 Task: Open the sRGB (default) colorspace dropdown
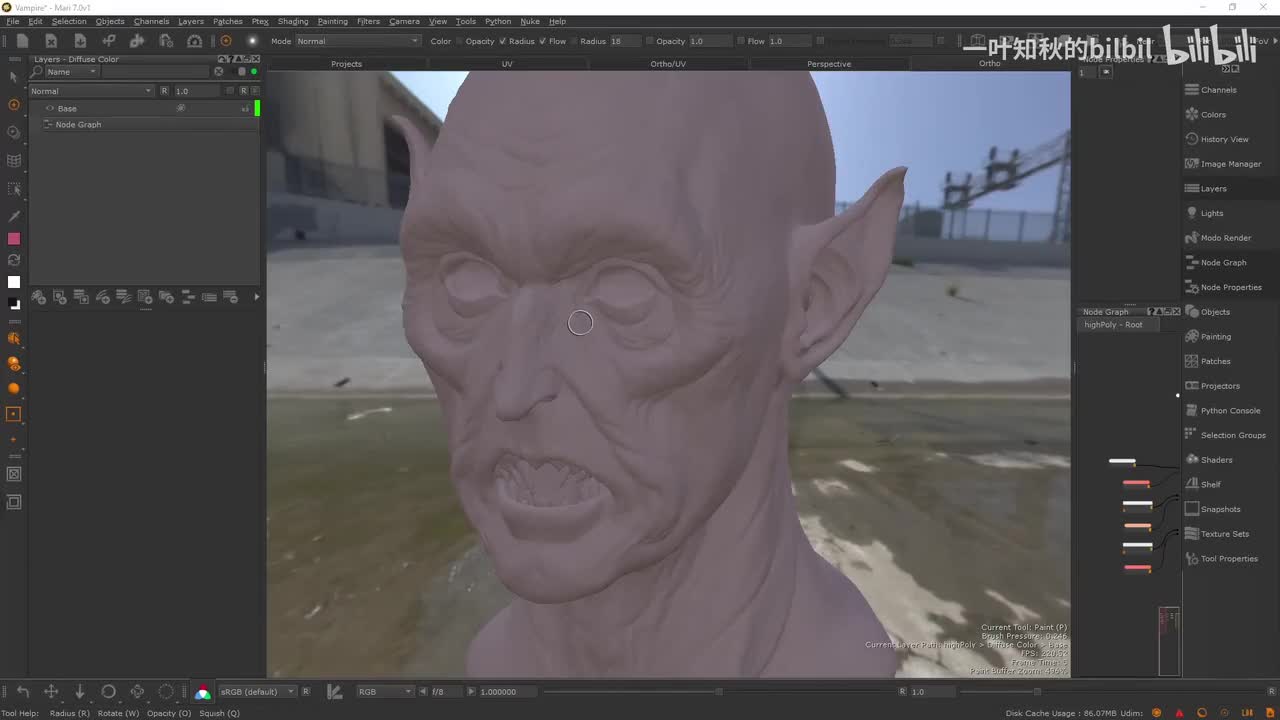click(258, 691)
